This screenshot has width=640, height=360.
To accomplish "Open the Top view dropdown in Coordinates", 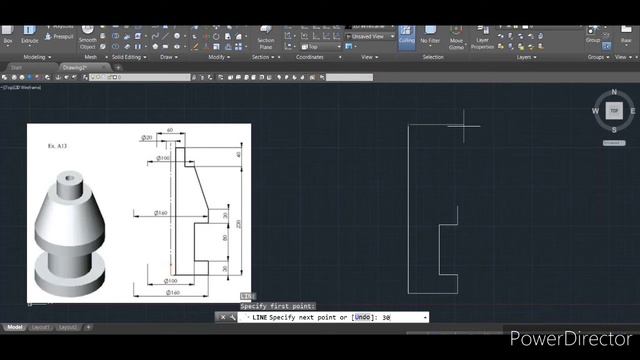I will pos(321,47).
